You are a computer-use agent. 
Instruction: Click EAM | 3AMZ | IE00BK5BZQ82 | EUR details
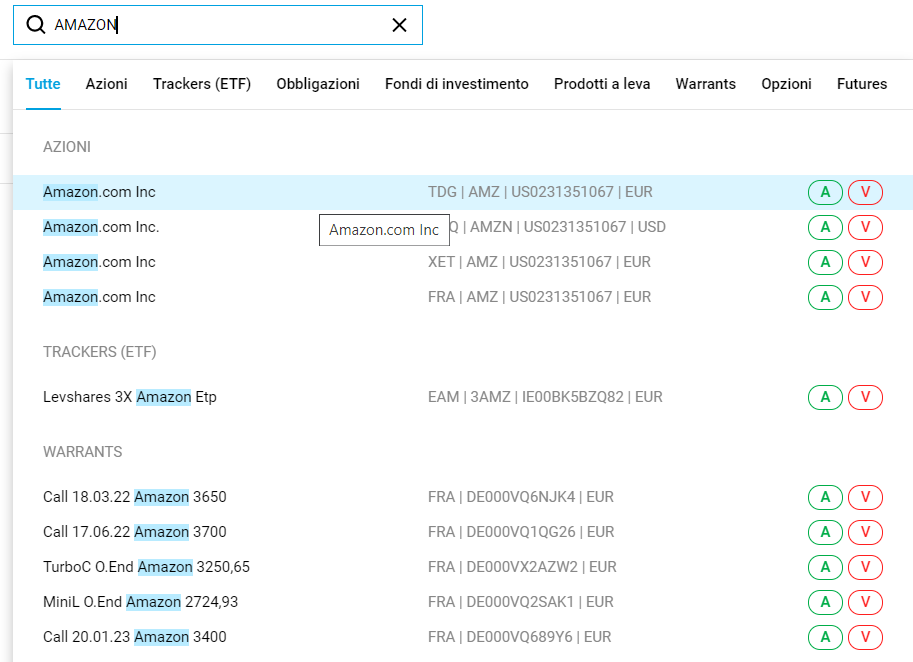point(545,397)
